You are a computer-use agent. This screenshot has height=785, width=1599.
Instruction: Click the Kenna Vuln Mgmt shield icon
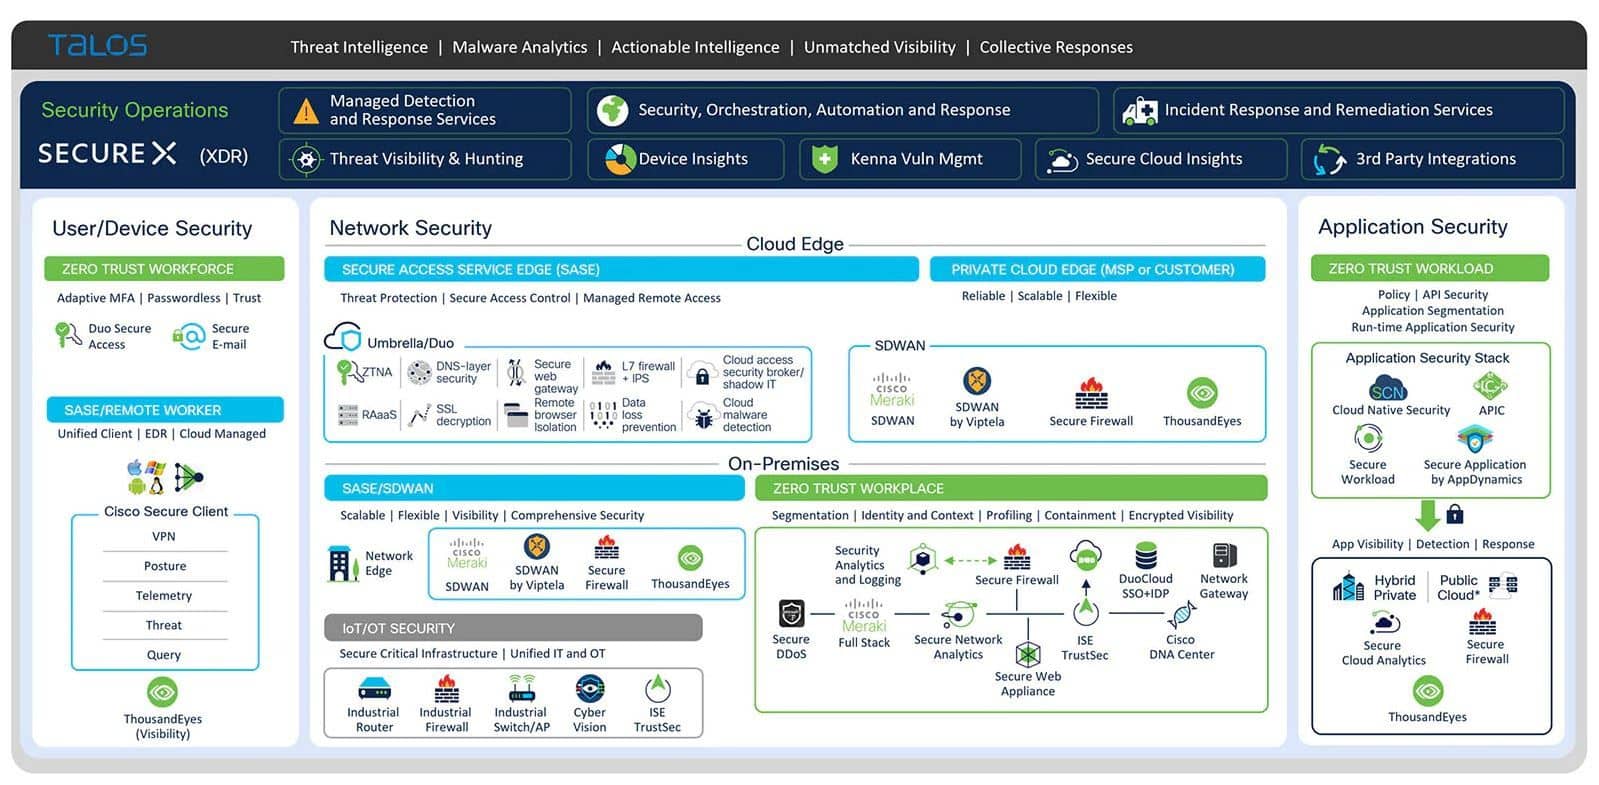(824, 159)
